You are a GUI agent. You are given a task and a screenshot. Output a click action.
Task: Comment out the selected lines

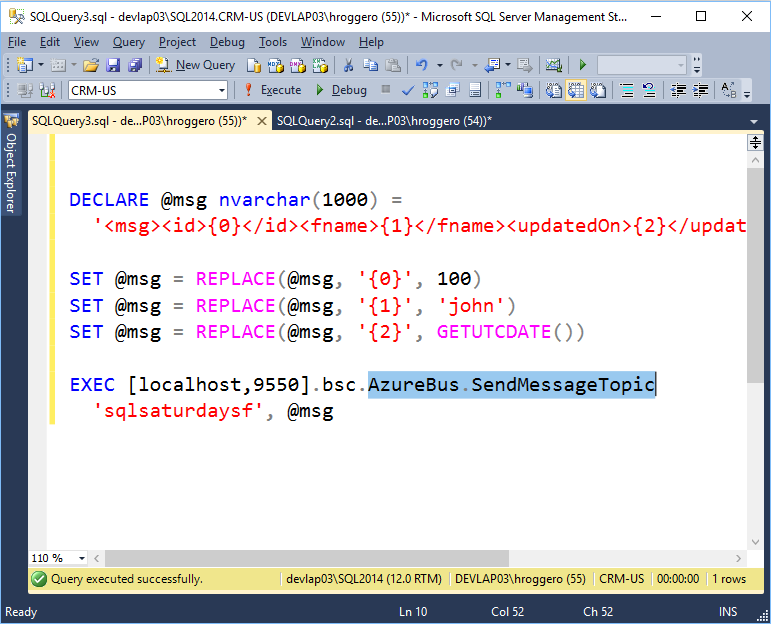(x=627, y=90)
